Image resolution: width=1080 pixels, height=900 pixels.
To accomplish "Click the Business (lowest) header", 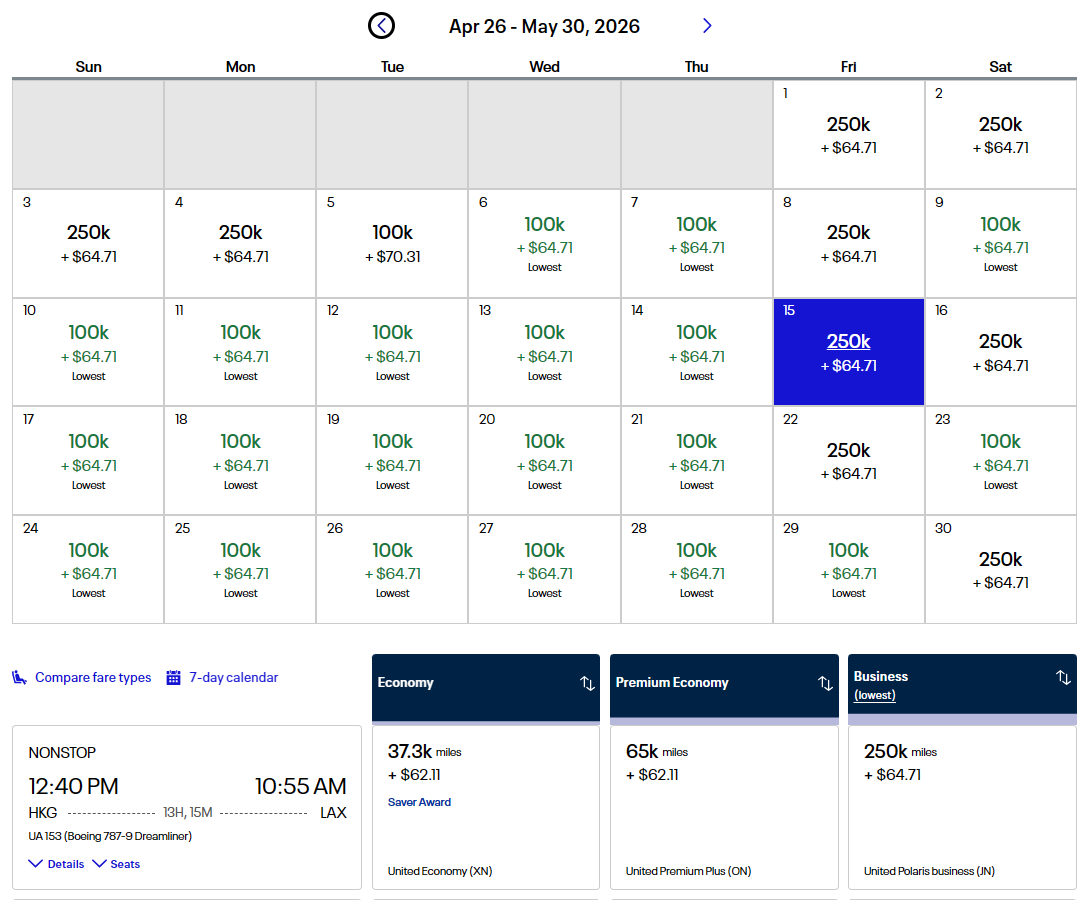I will tap(881, 684).
